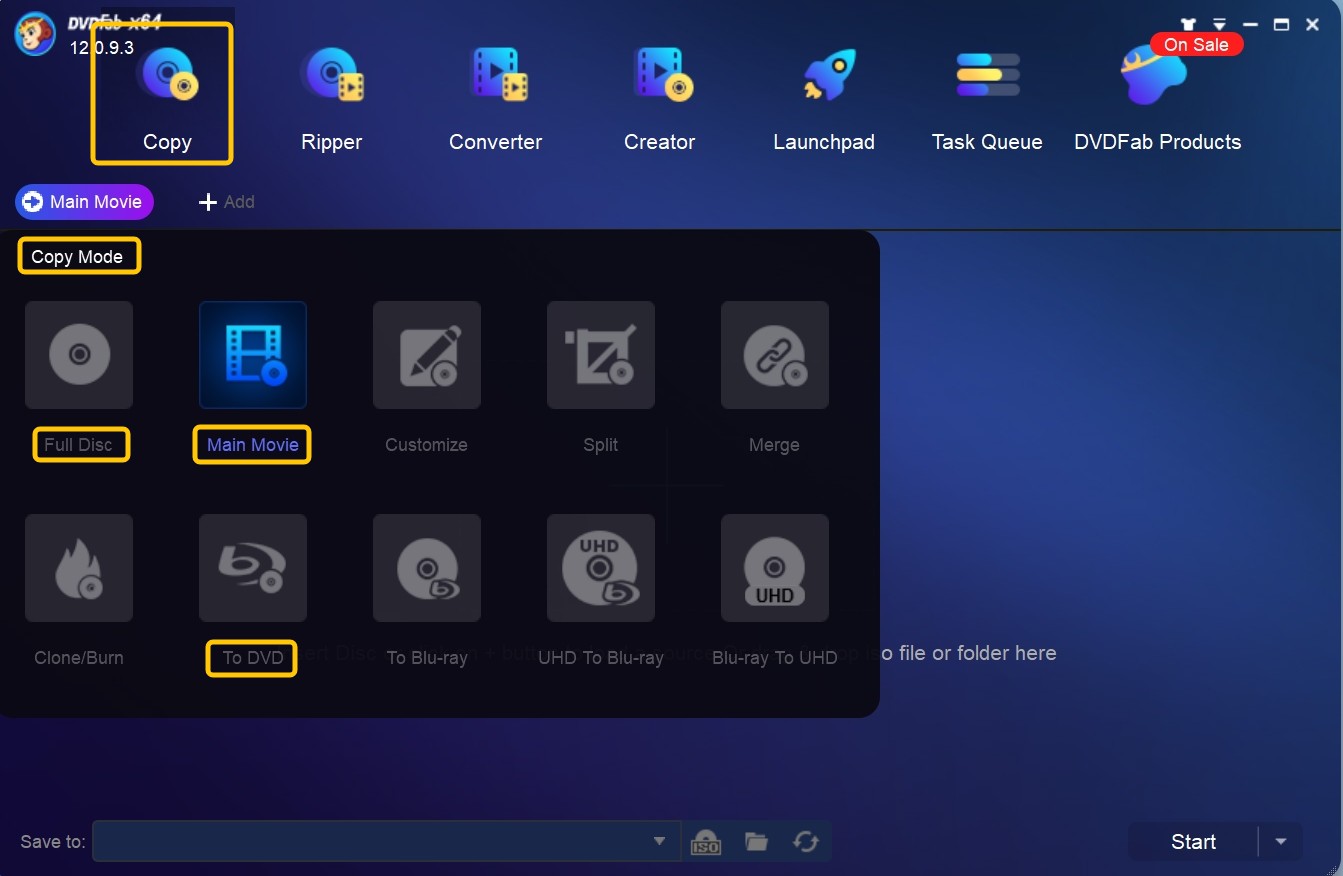Click the Add button
The image size is (1343, 876).
click(x=227, y=202)
